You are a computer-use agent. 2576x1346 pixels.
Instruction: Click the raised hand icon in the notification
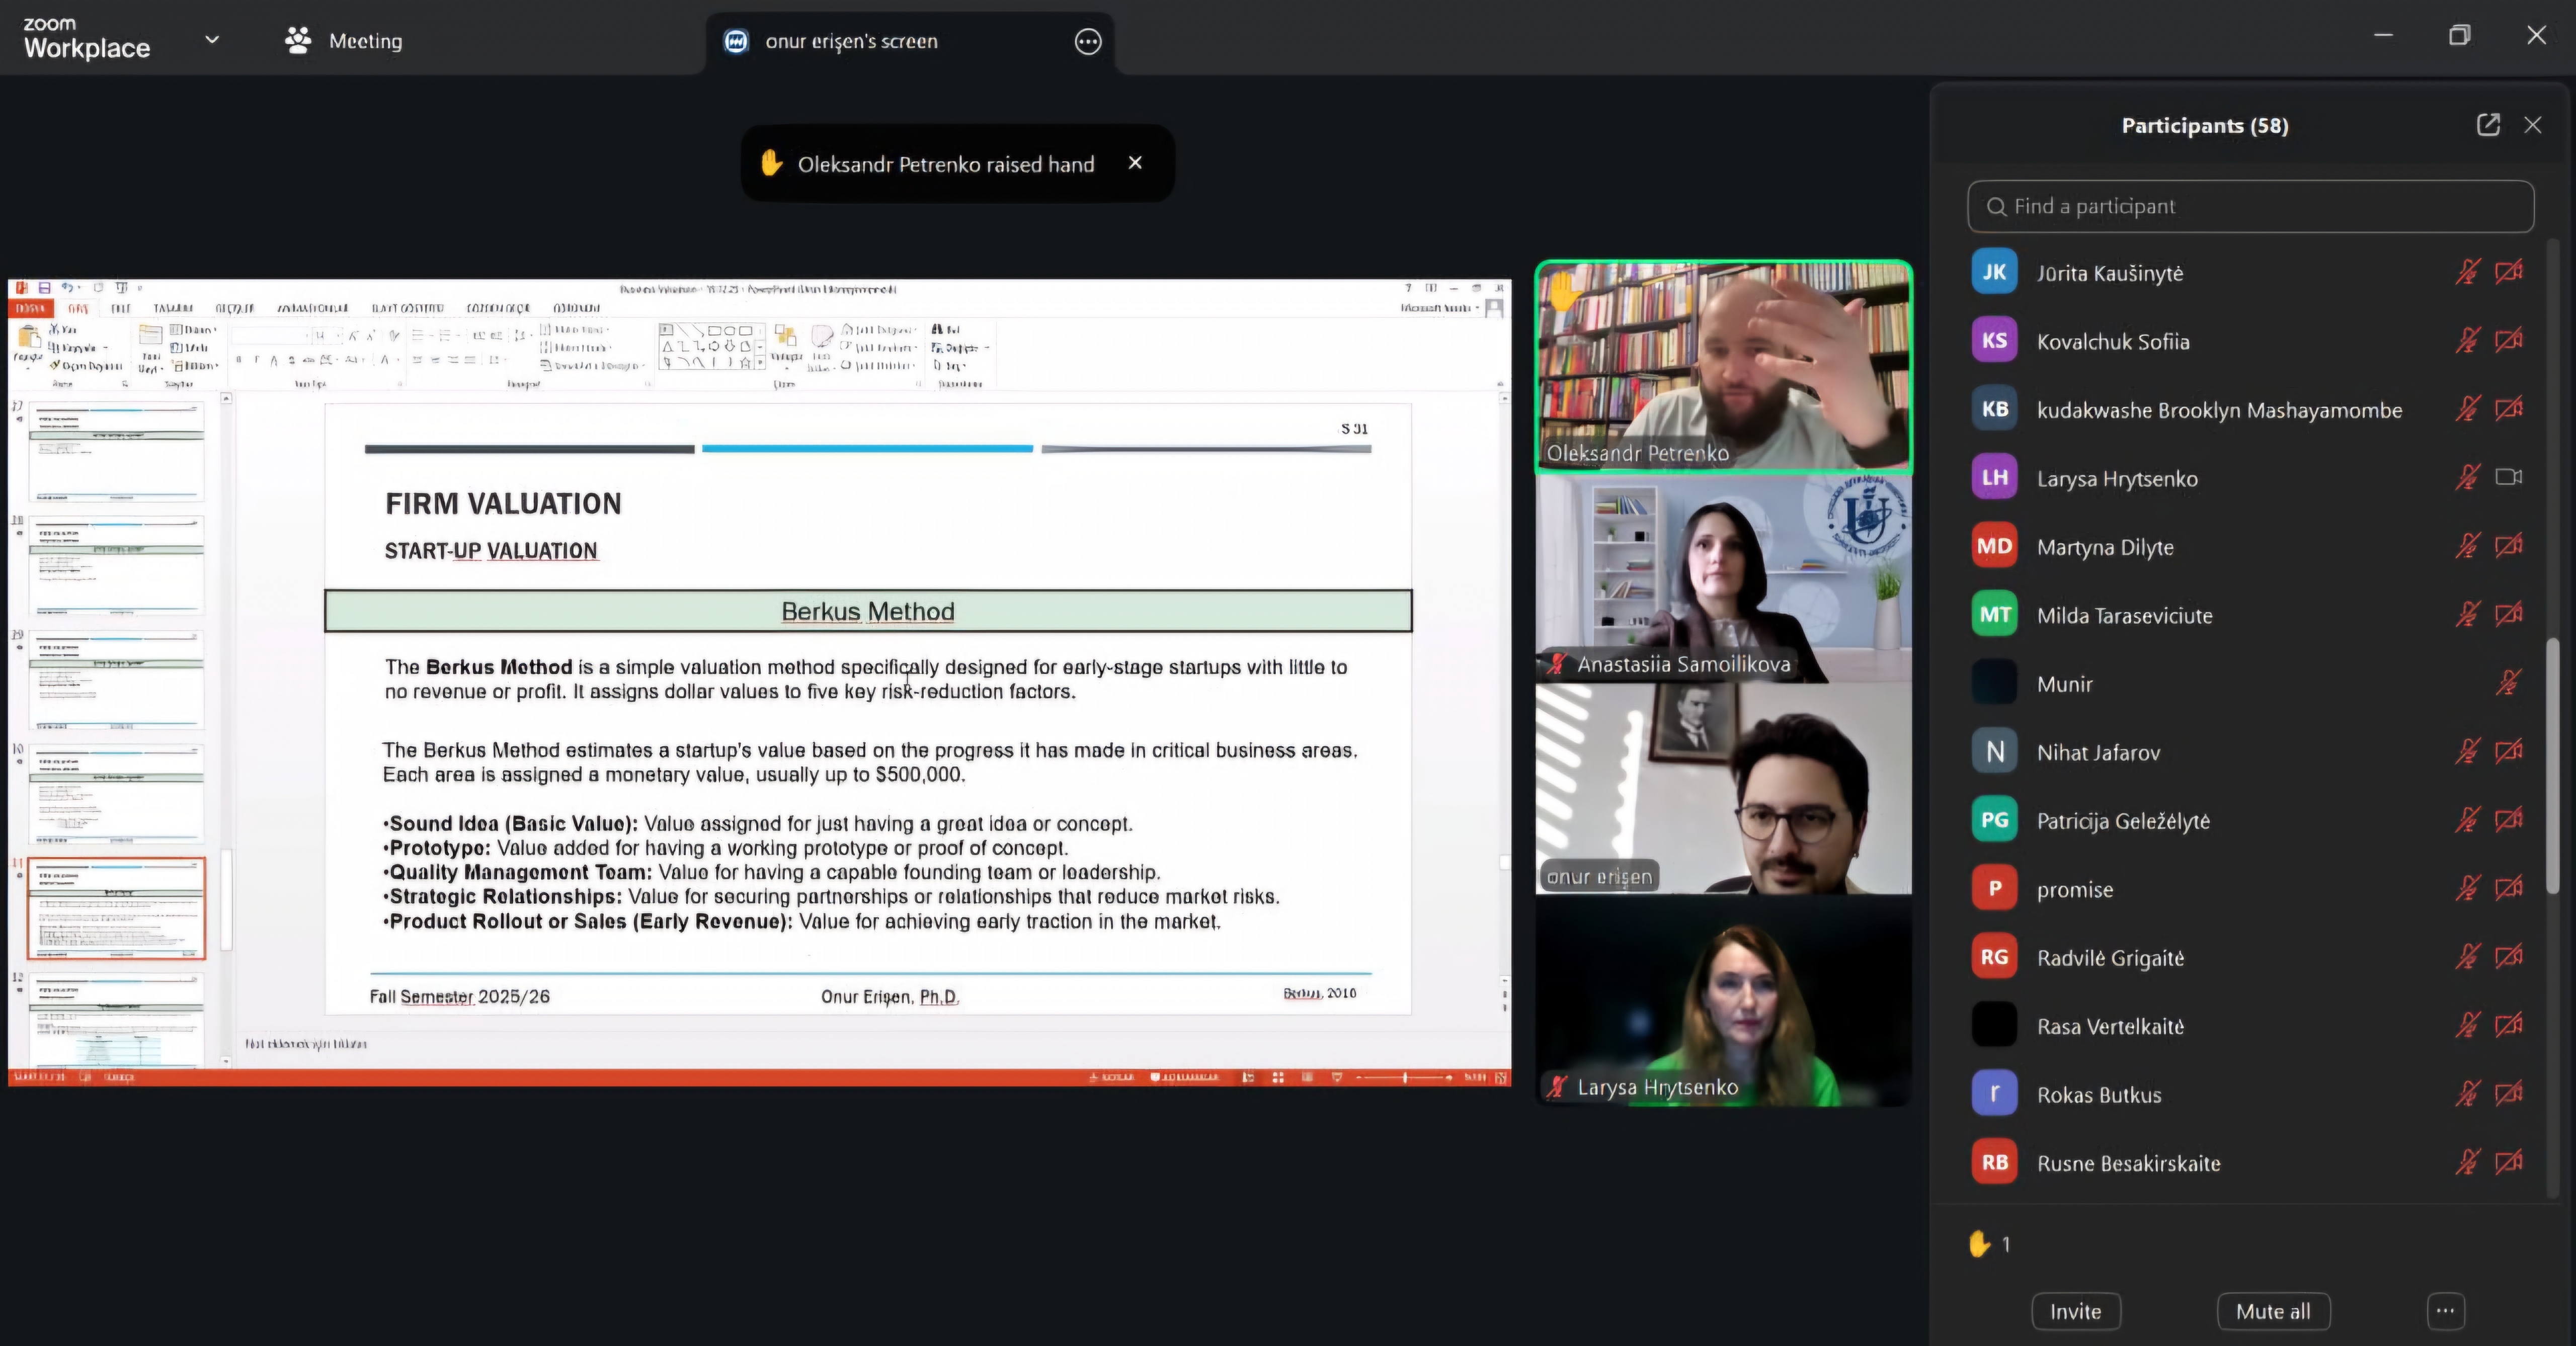(771, 163)
